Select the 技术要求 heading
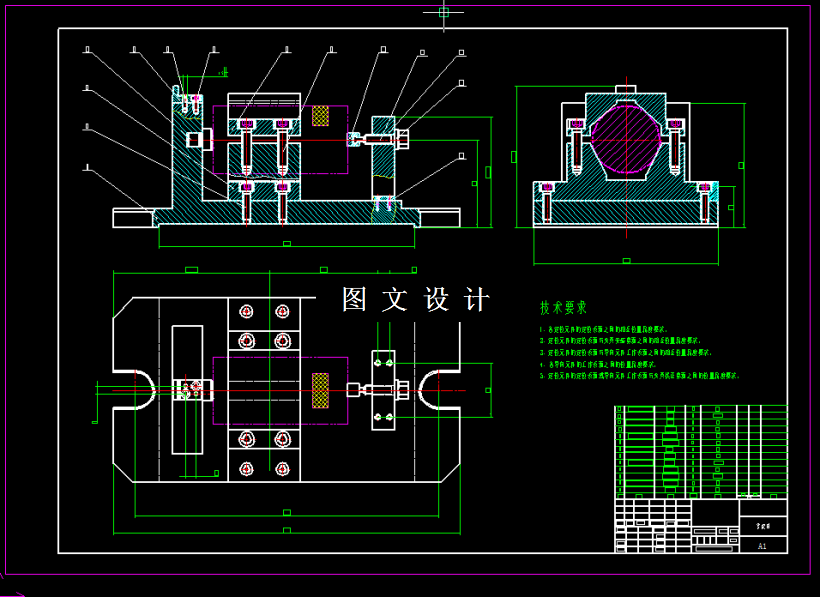Viewport: 820px width, 597px height. tap(563, 307)
